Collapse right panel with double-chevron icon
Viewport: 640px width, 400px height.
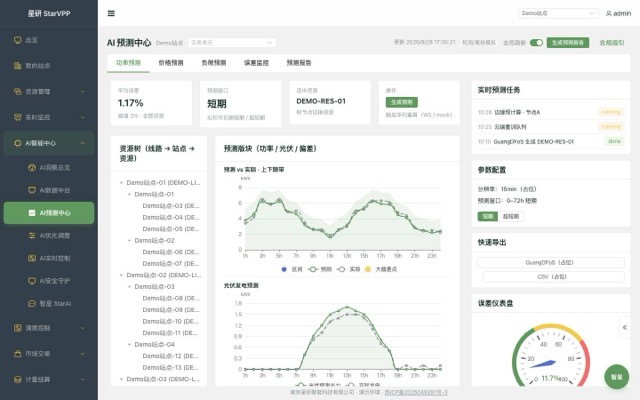click(624, 327)
